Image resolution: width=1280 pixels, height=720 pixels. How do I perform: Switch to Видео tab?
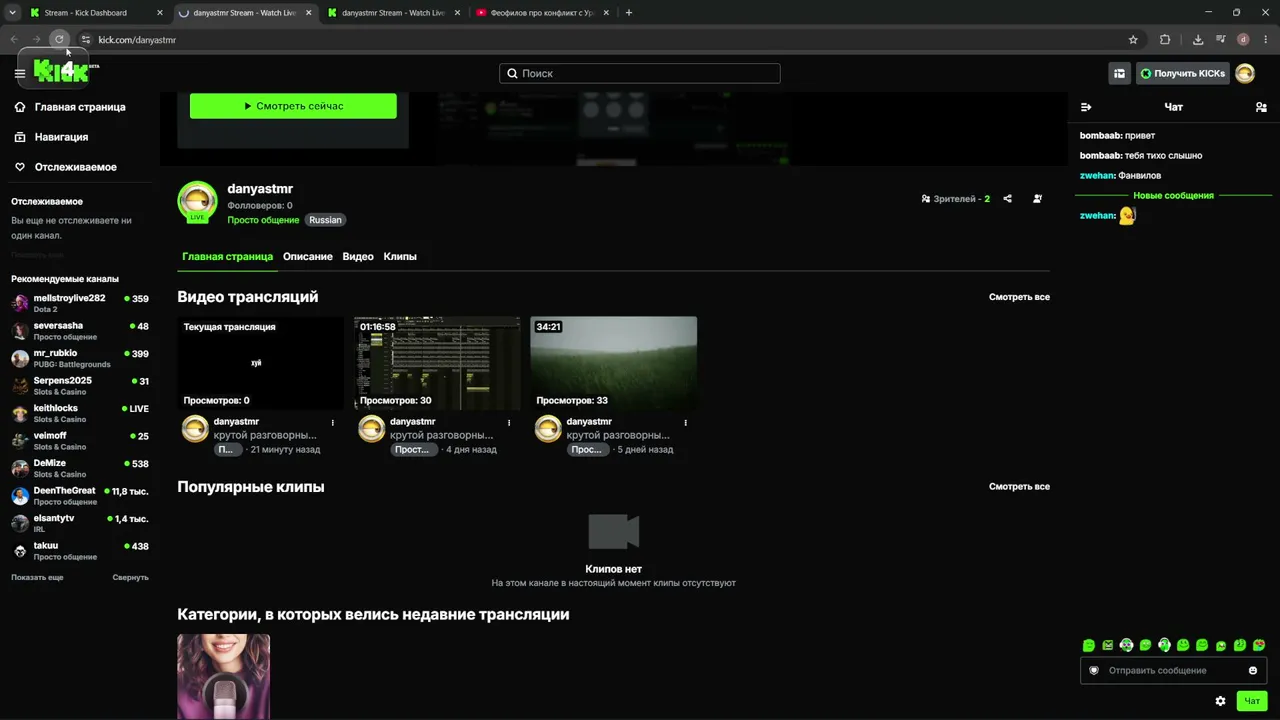click(x=358, y=257)
